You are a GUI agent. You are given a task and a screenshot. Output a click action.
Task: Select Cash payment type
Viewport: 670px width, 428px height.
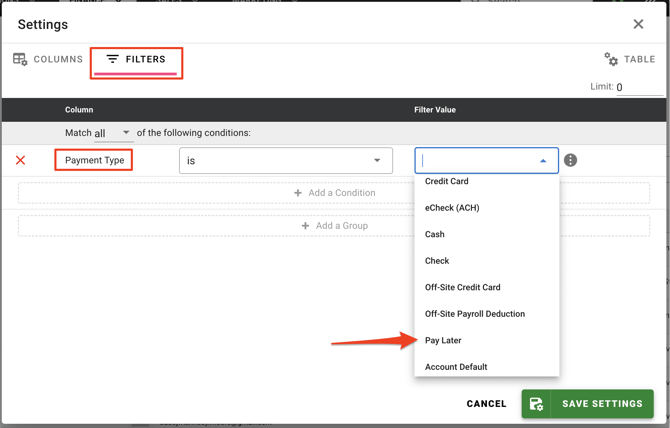(x=435, y=234)
